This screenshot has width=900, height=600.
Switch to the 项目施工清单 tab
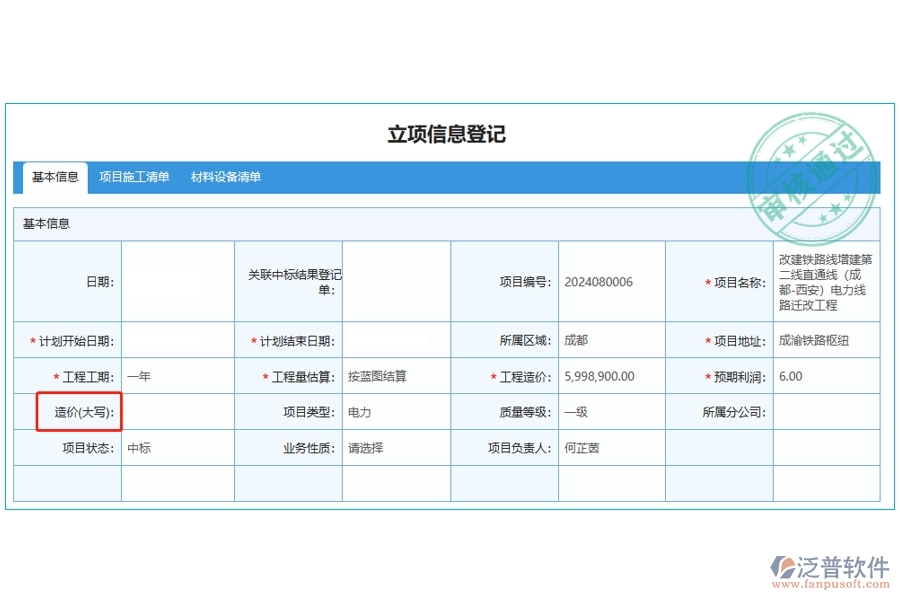point(134,177)
